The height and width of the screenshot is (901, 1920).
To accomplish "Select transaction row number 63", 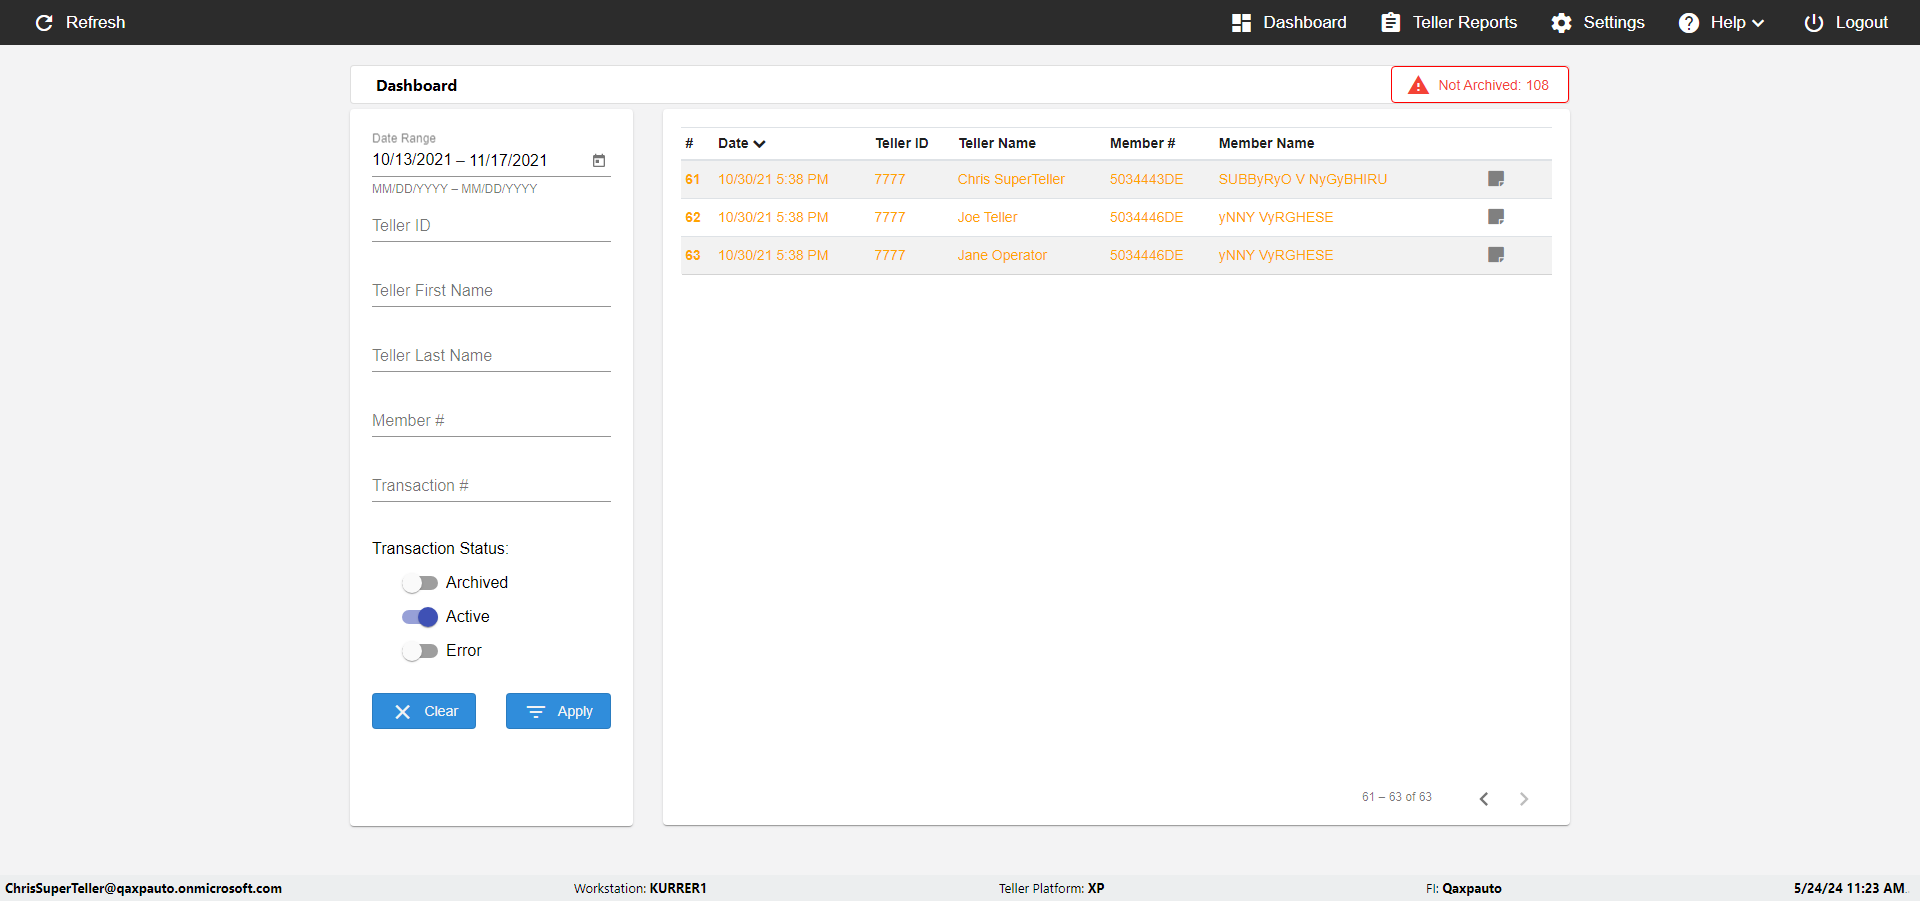I will (1116, 255).
